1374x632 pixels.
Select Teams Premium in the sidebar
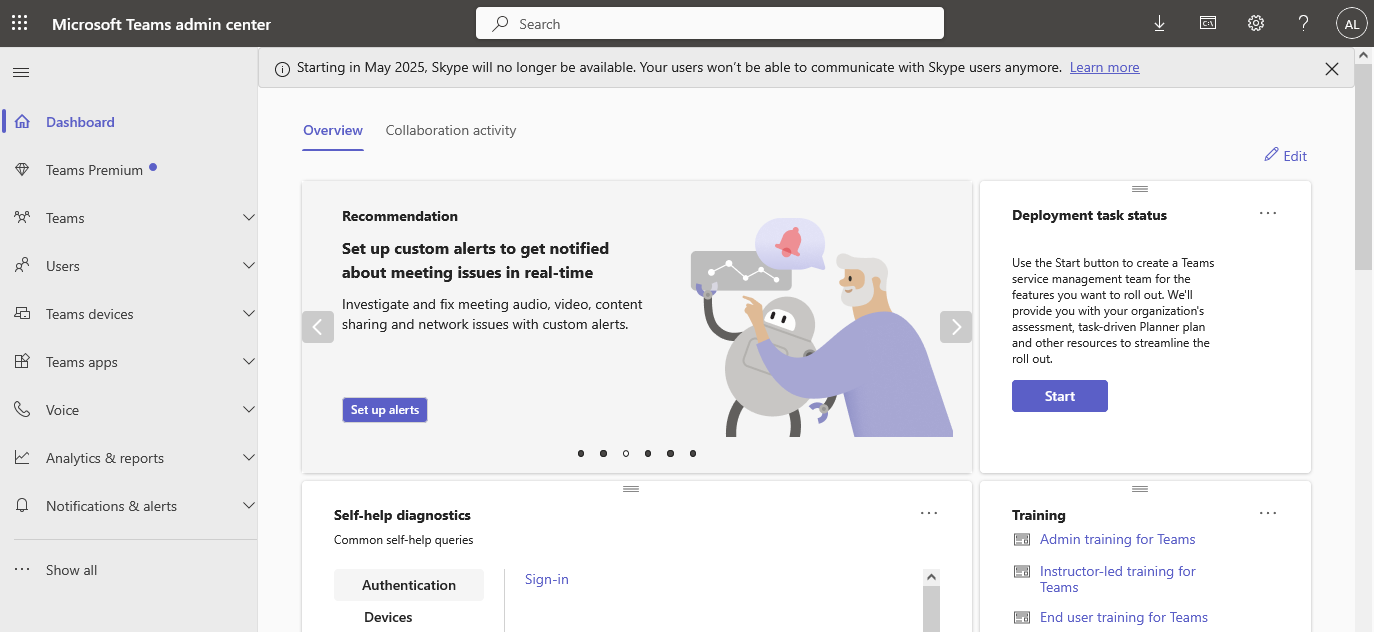[94, 170]
